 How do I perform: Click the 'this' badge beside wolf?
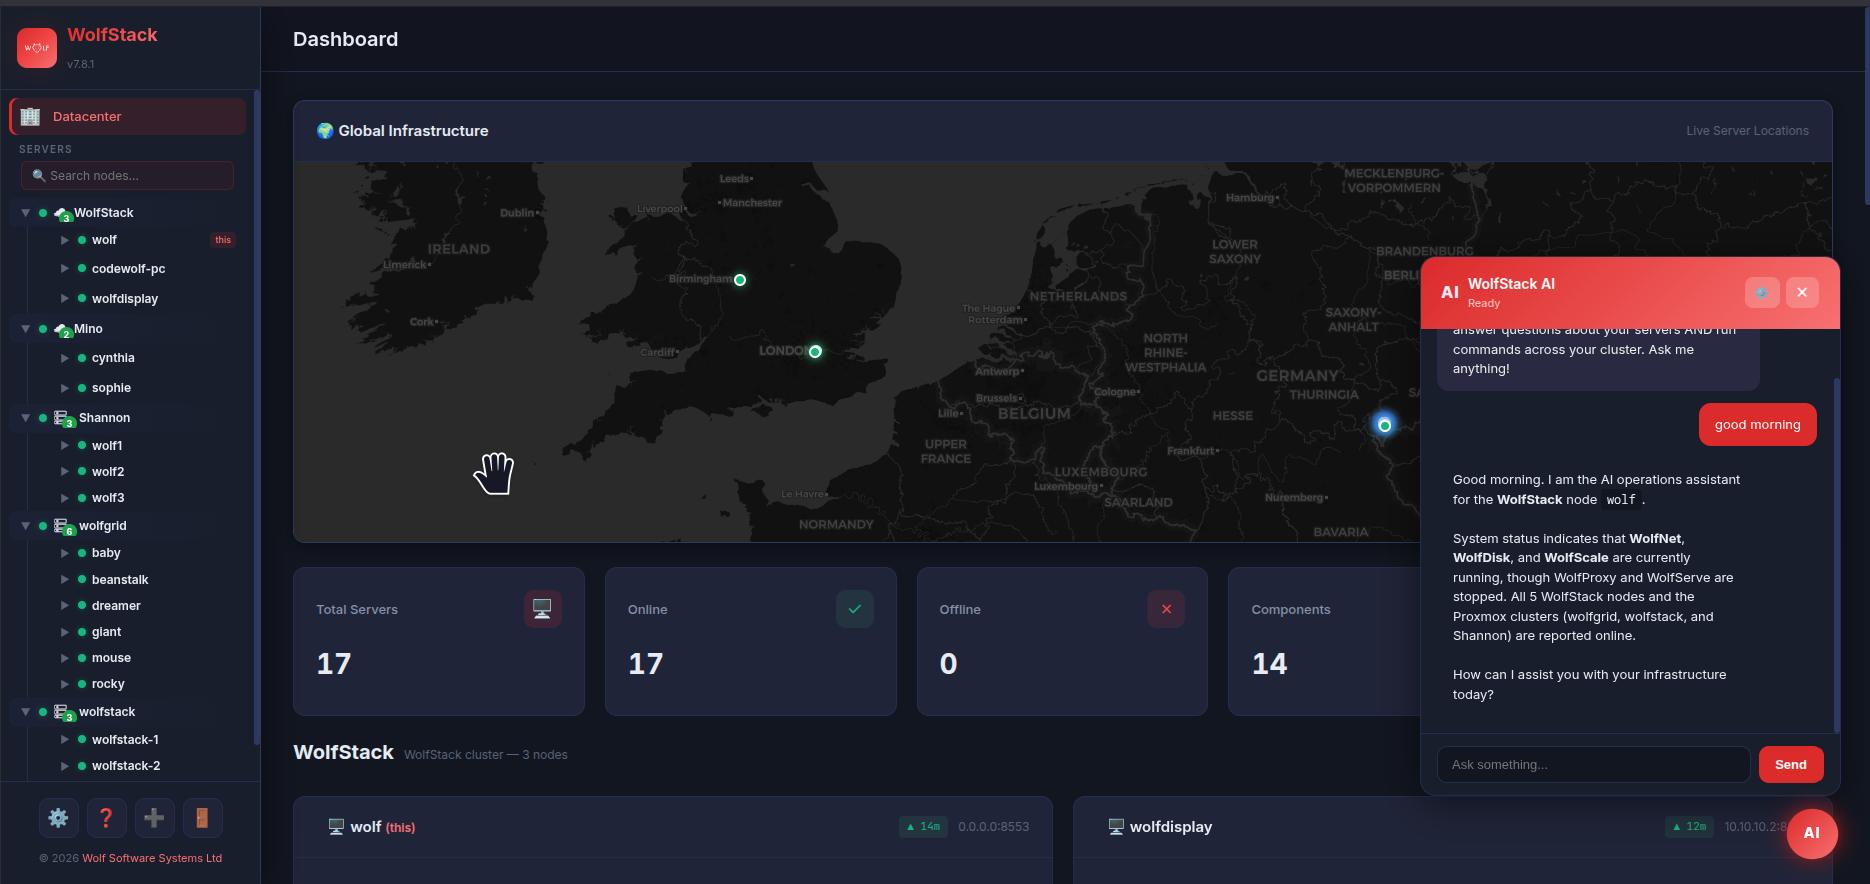coord(223,240)
